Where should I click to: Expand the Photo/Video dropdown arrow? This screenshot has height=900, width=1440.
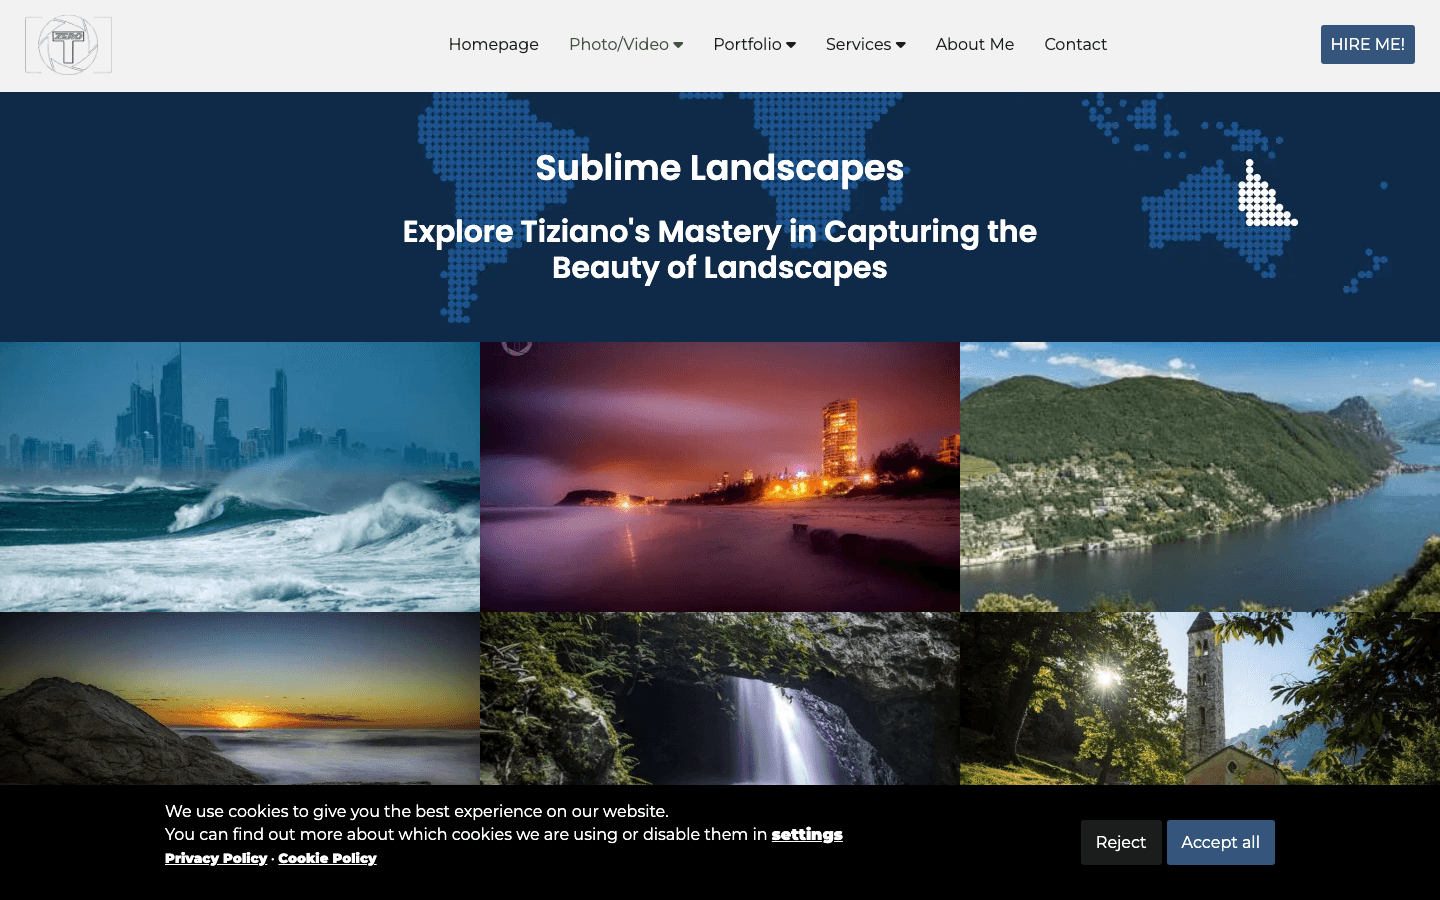678,45
